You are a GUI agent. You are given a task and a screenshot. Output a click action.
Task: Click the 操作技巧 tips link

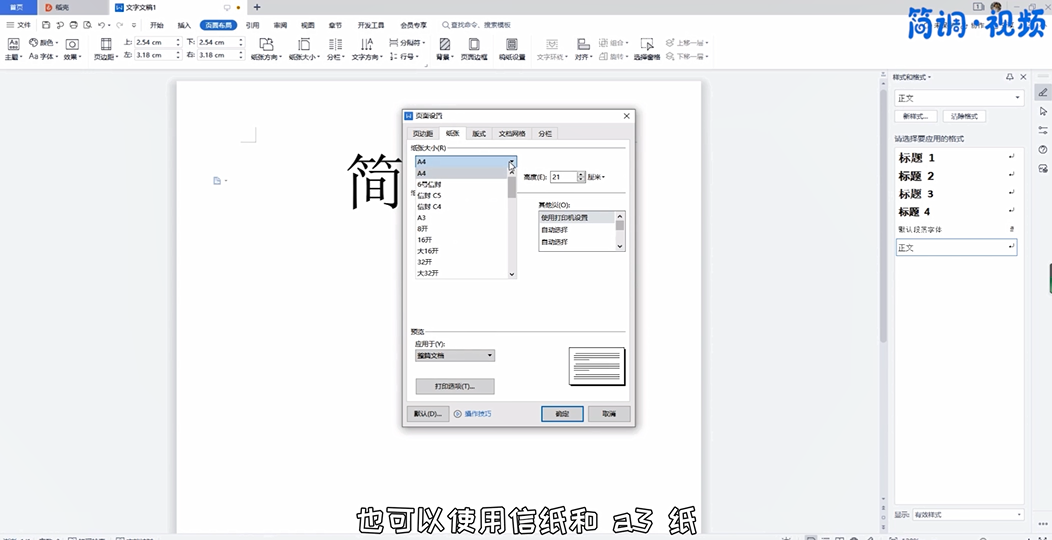[477, 413]
